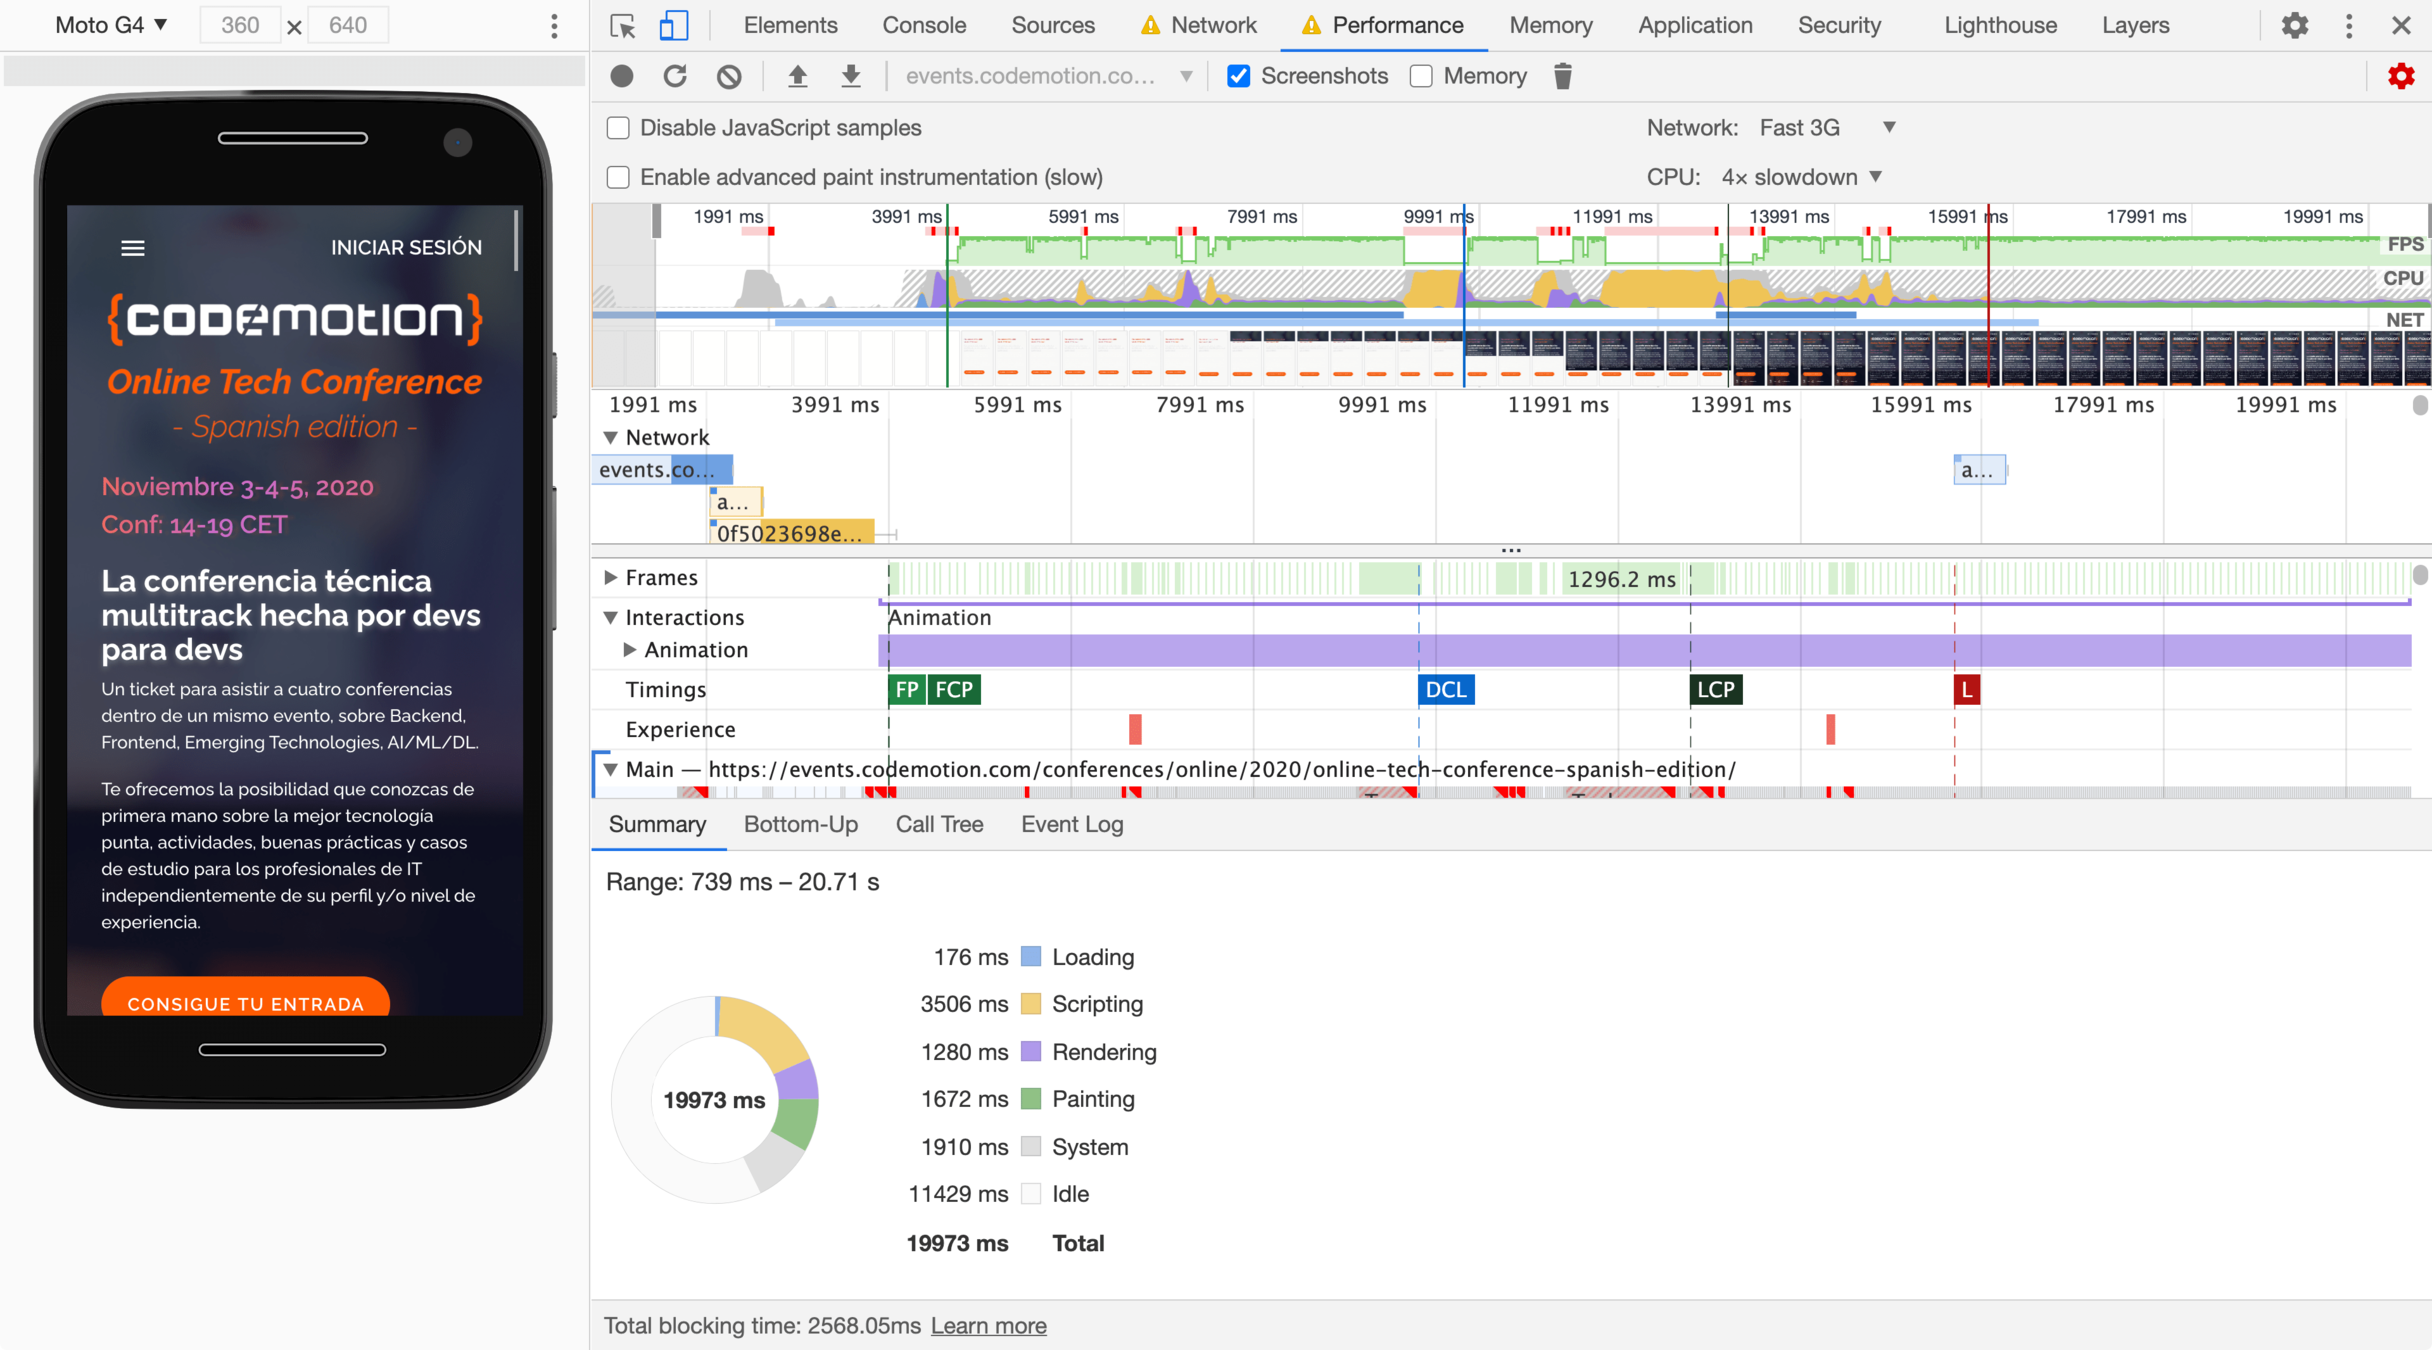Expand the Frames track
The height and width of the screenshot is (1350, 2432).
click(x=610, y=578)
